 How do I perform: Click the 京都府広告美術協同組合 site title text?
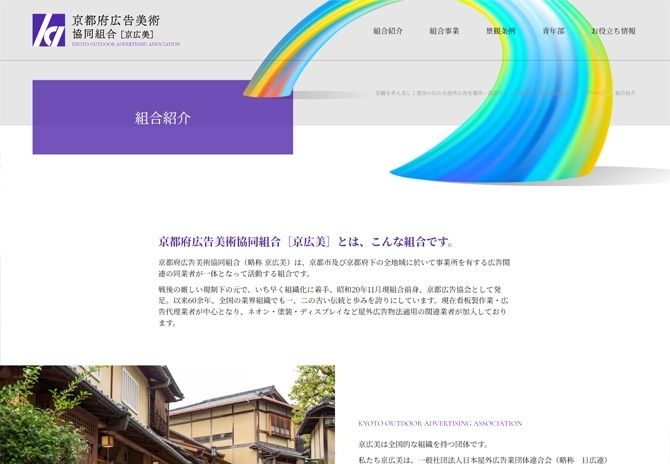click(x=115, y=26)
